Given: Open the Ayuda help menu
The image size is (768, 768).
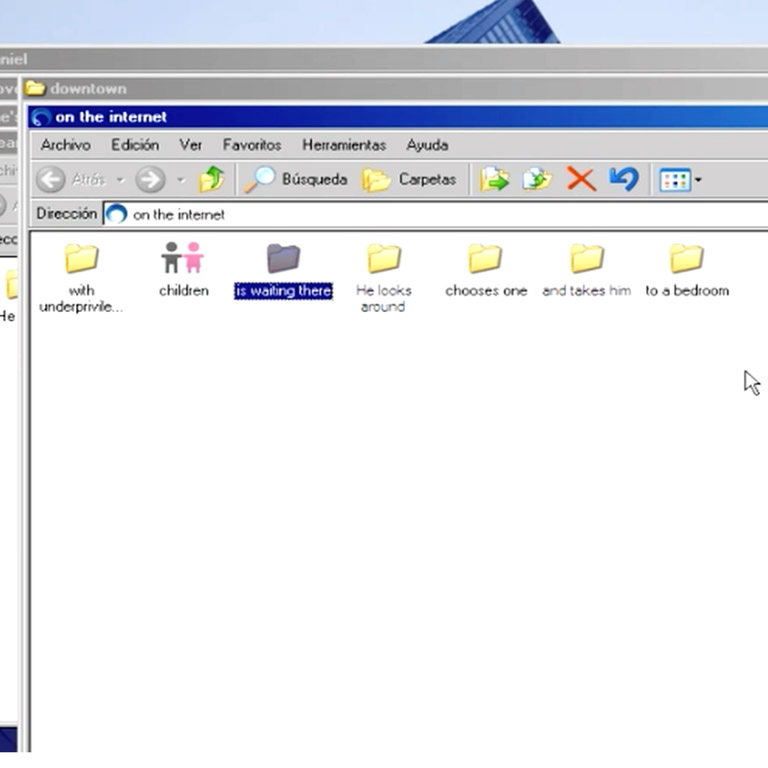Looking at the screenshot, I should click(426, 145).
